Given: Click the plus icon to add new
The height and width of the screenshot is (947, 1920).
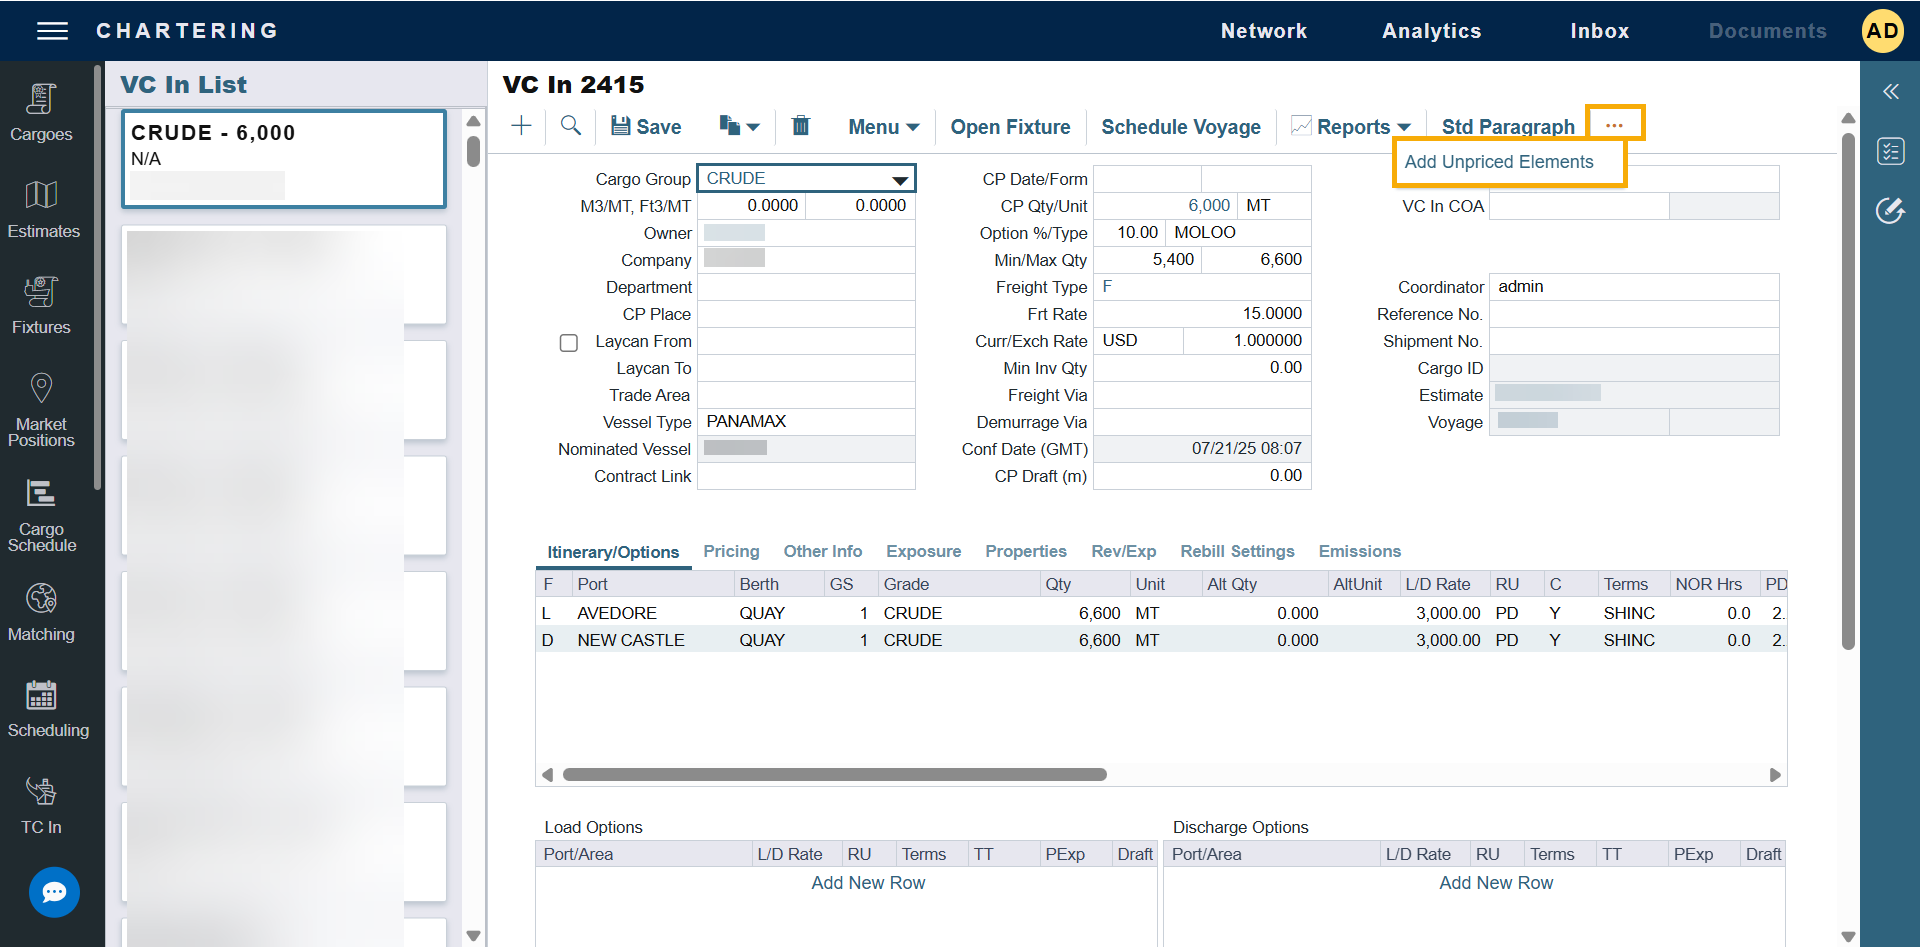Looking at the screenshot, I should click(x=521, y=126).
